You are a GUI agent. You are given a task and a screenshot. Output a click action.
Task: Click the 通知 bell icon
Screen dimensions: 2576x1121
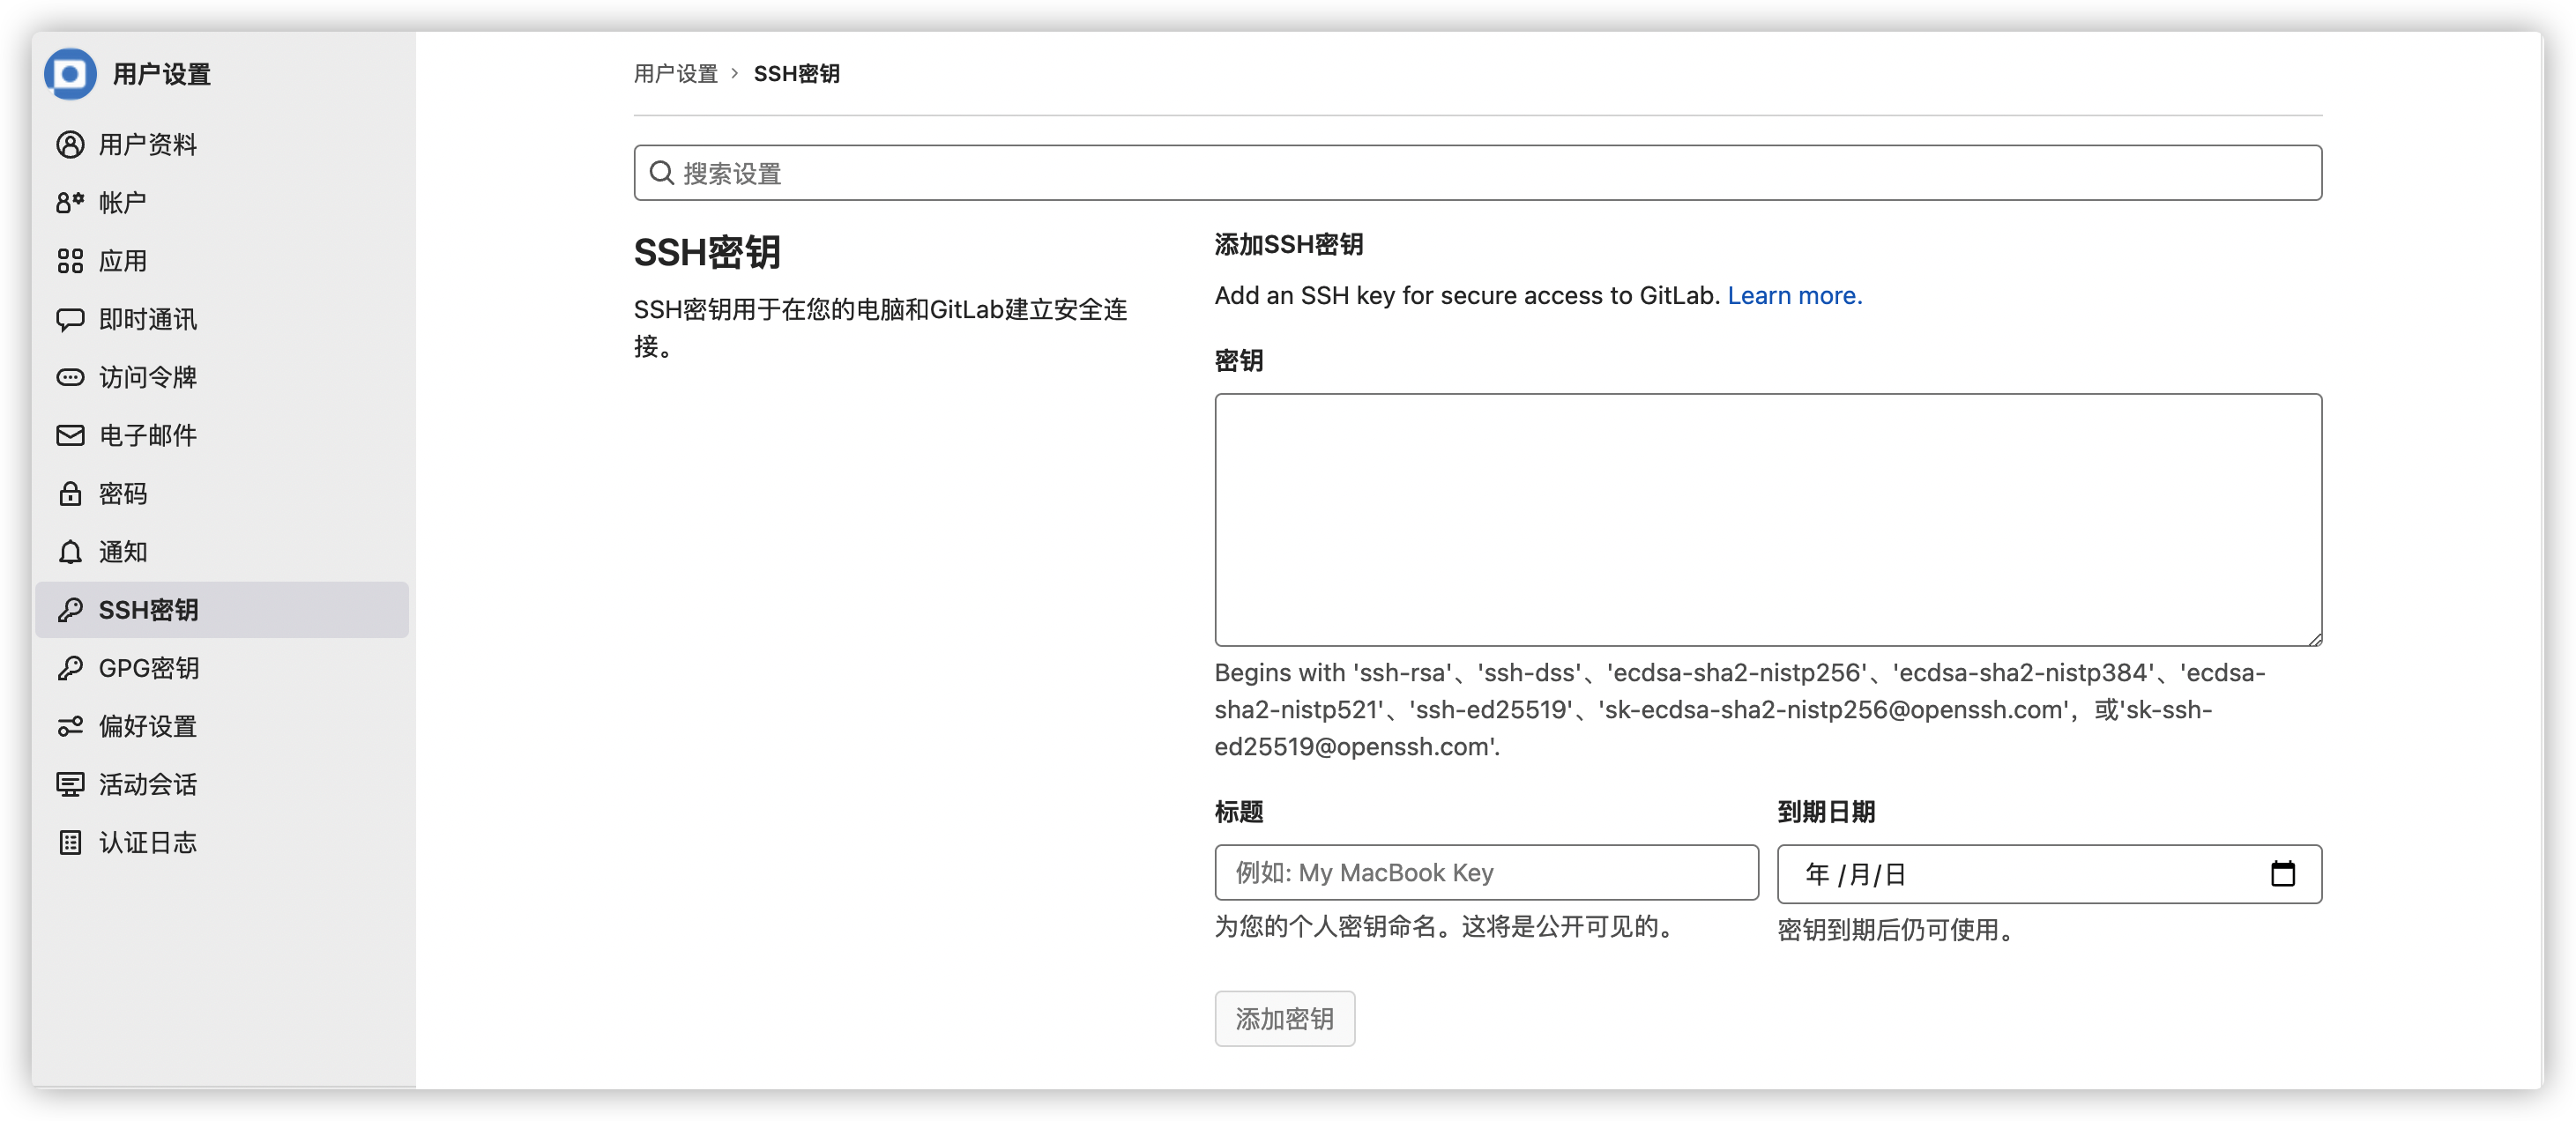click(70, 552)
